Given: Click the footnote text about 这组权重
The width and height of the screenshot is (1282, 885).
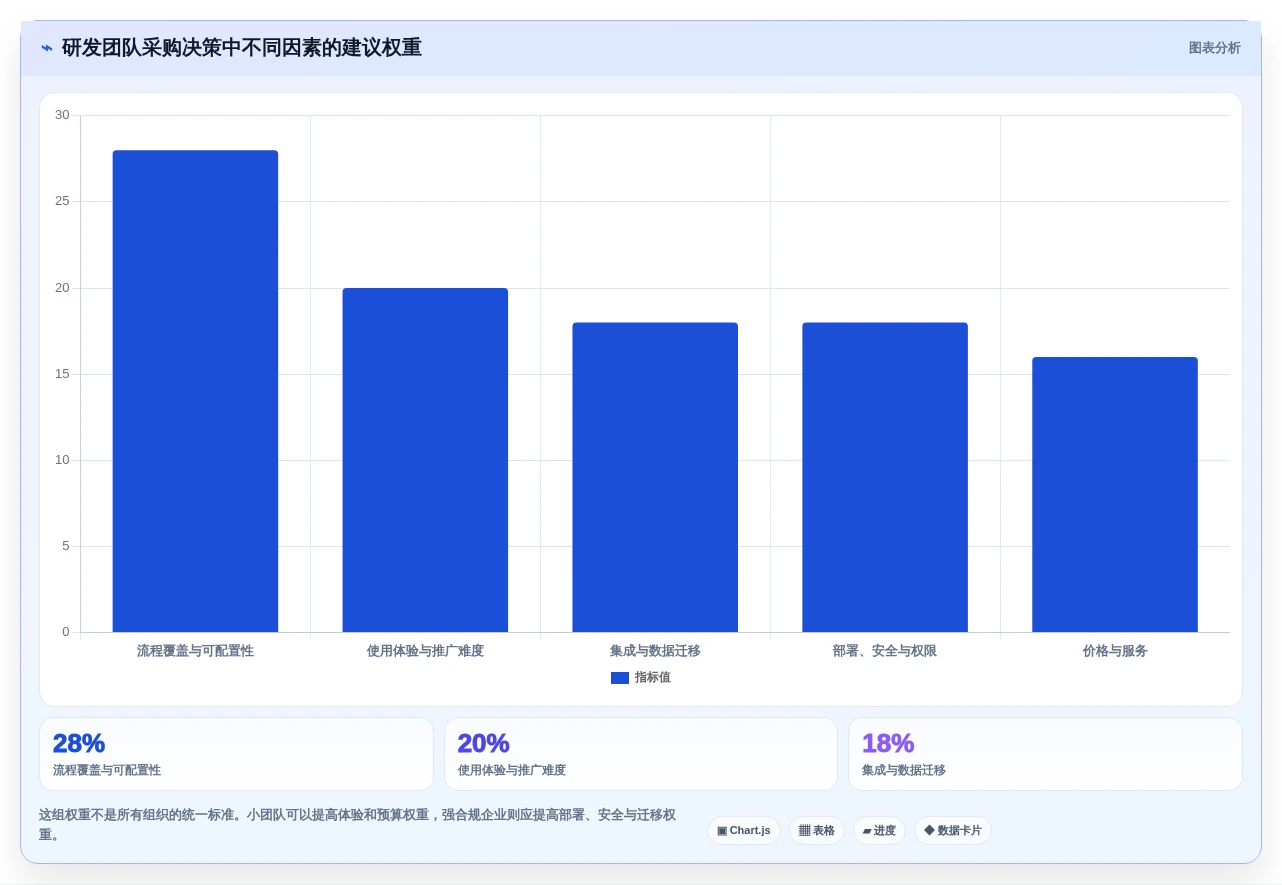Looking at the screenshot, I should 358,825.
